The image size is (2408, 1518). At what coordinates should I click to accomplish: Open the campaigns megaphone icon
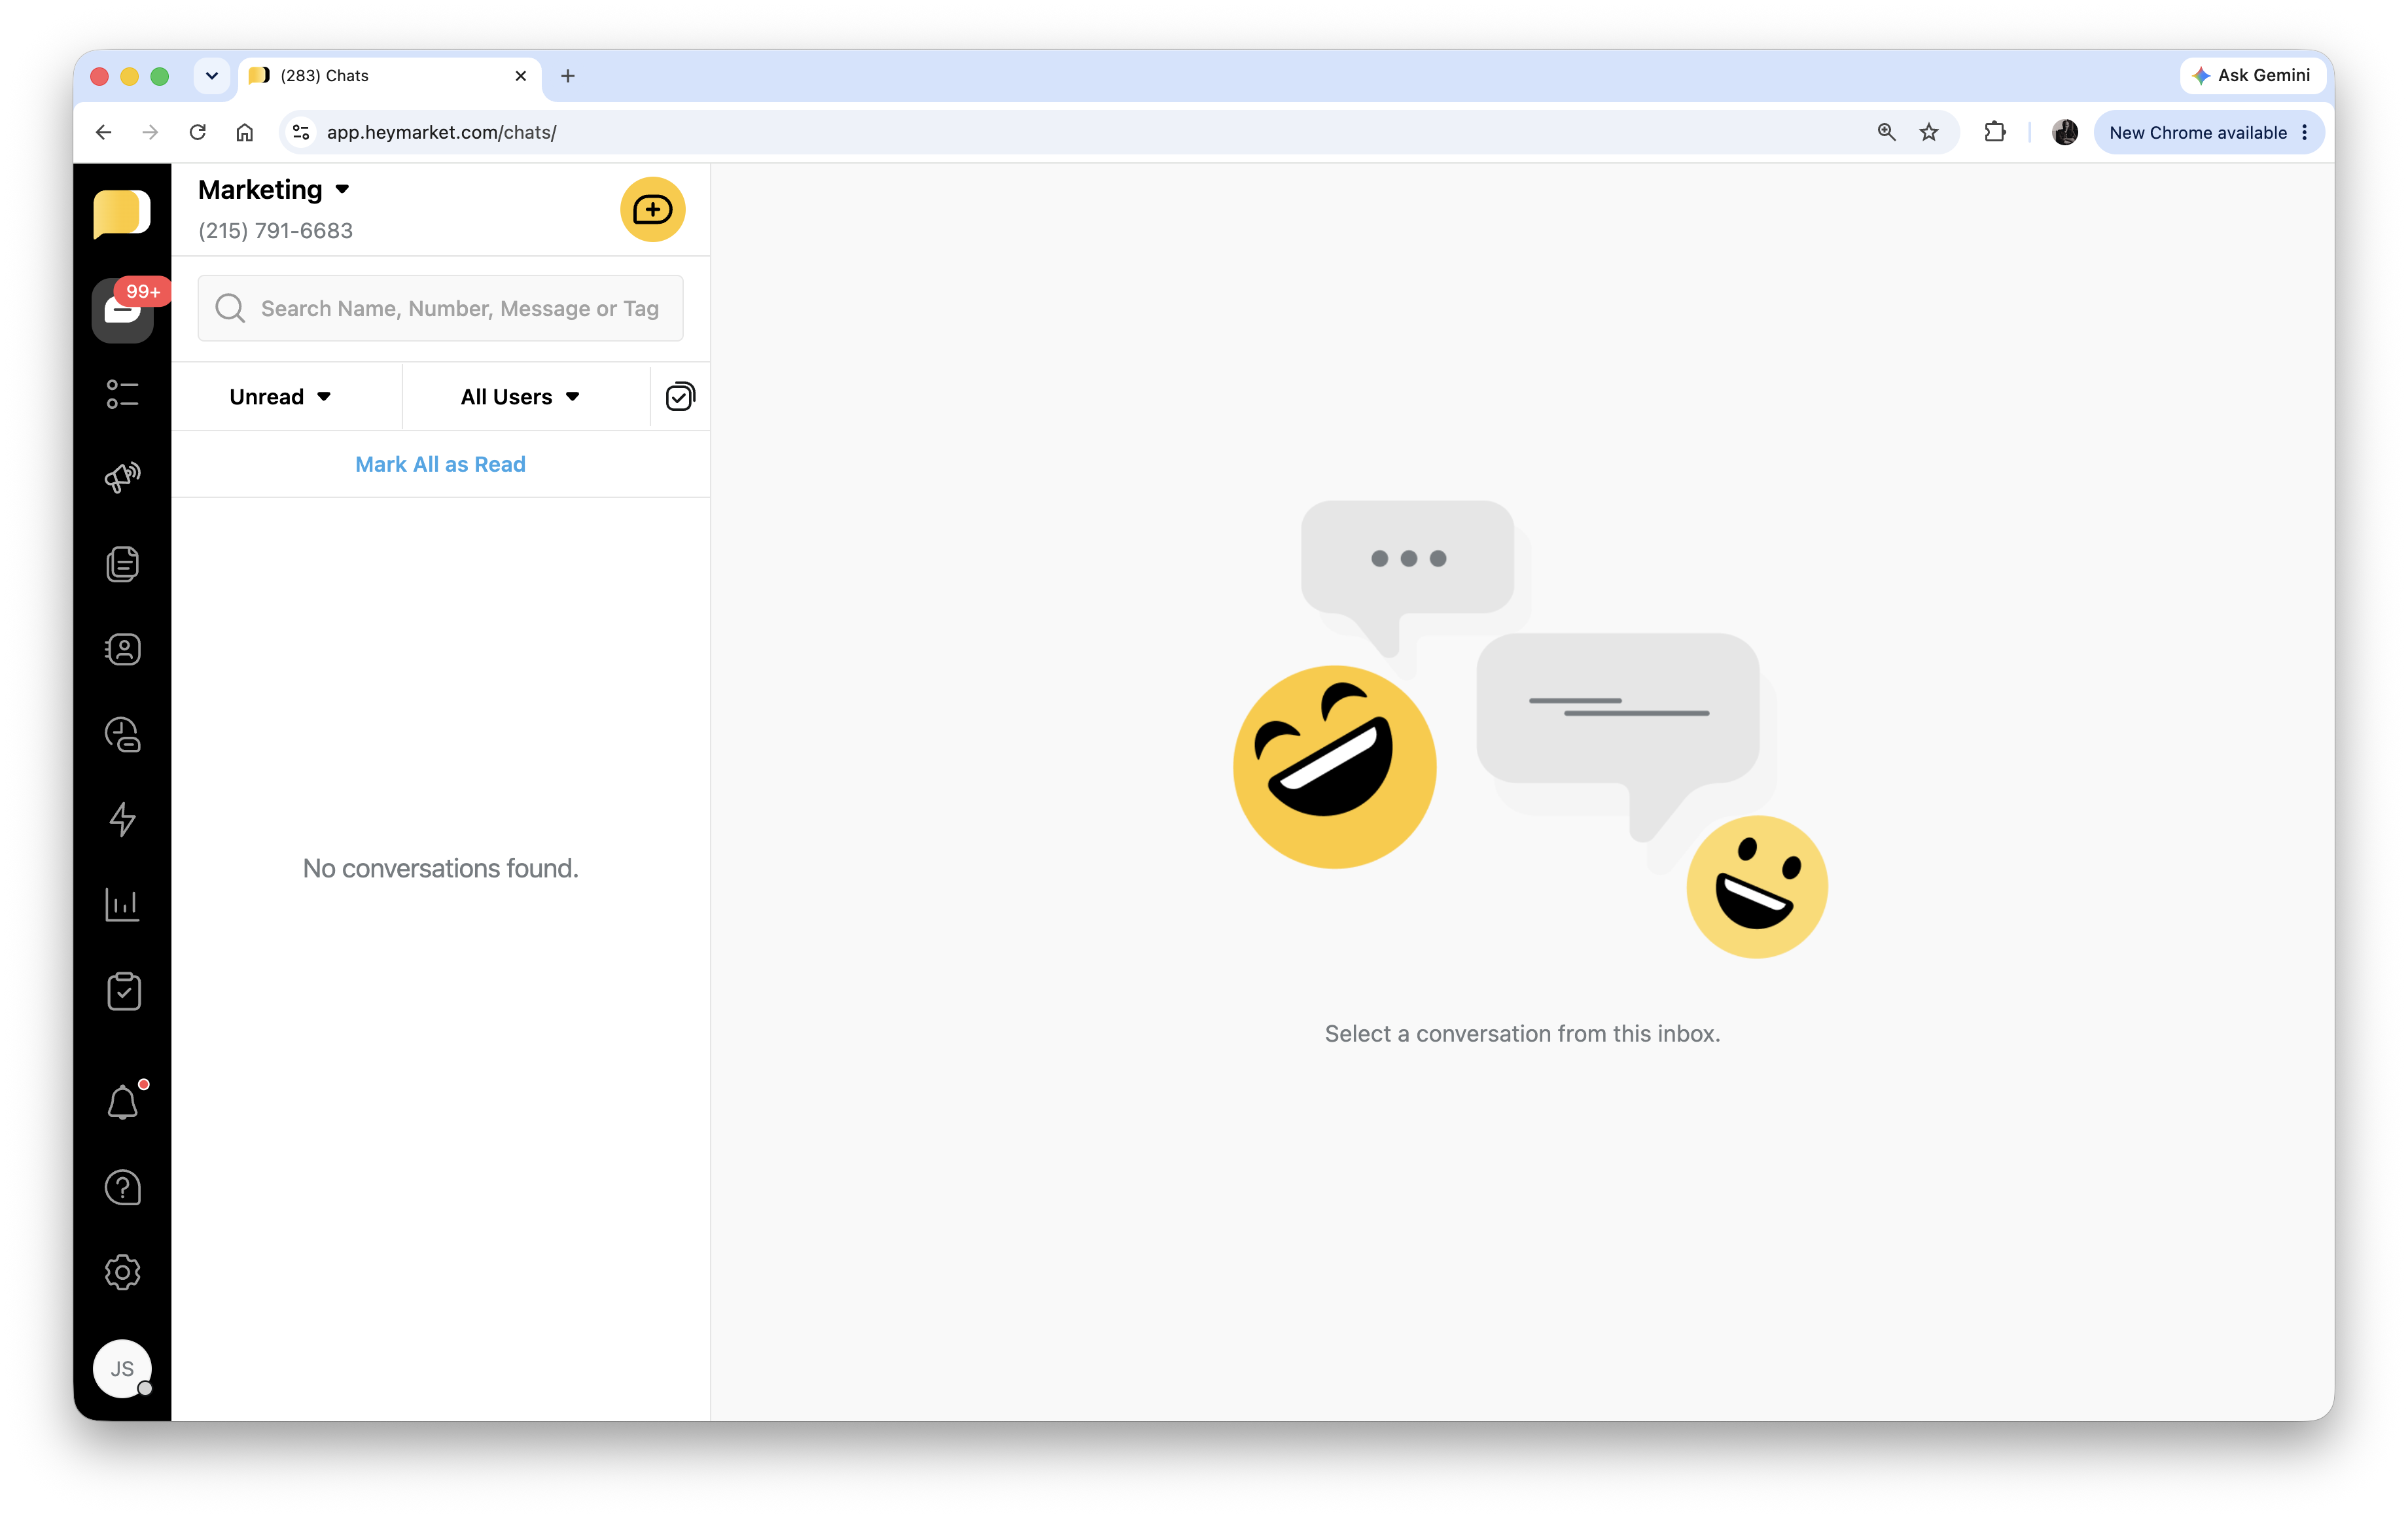(x=122, y=478)
